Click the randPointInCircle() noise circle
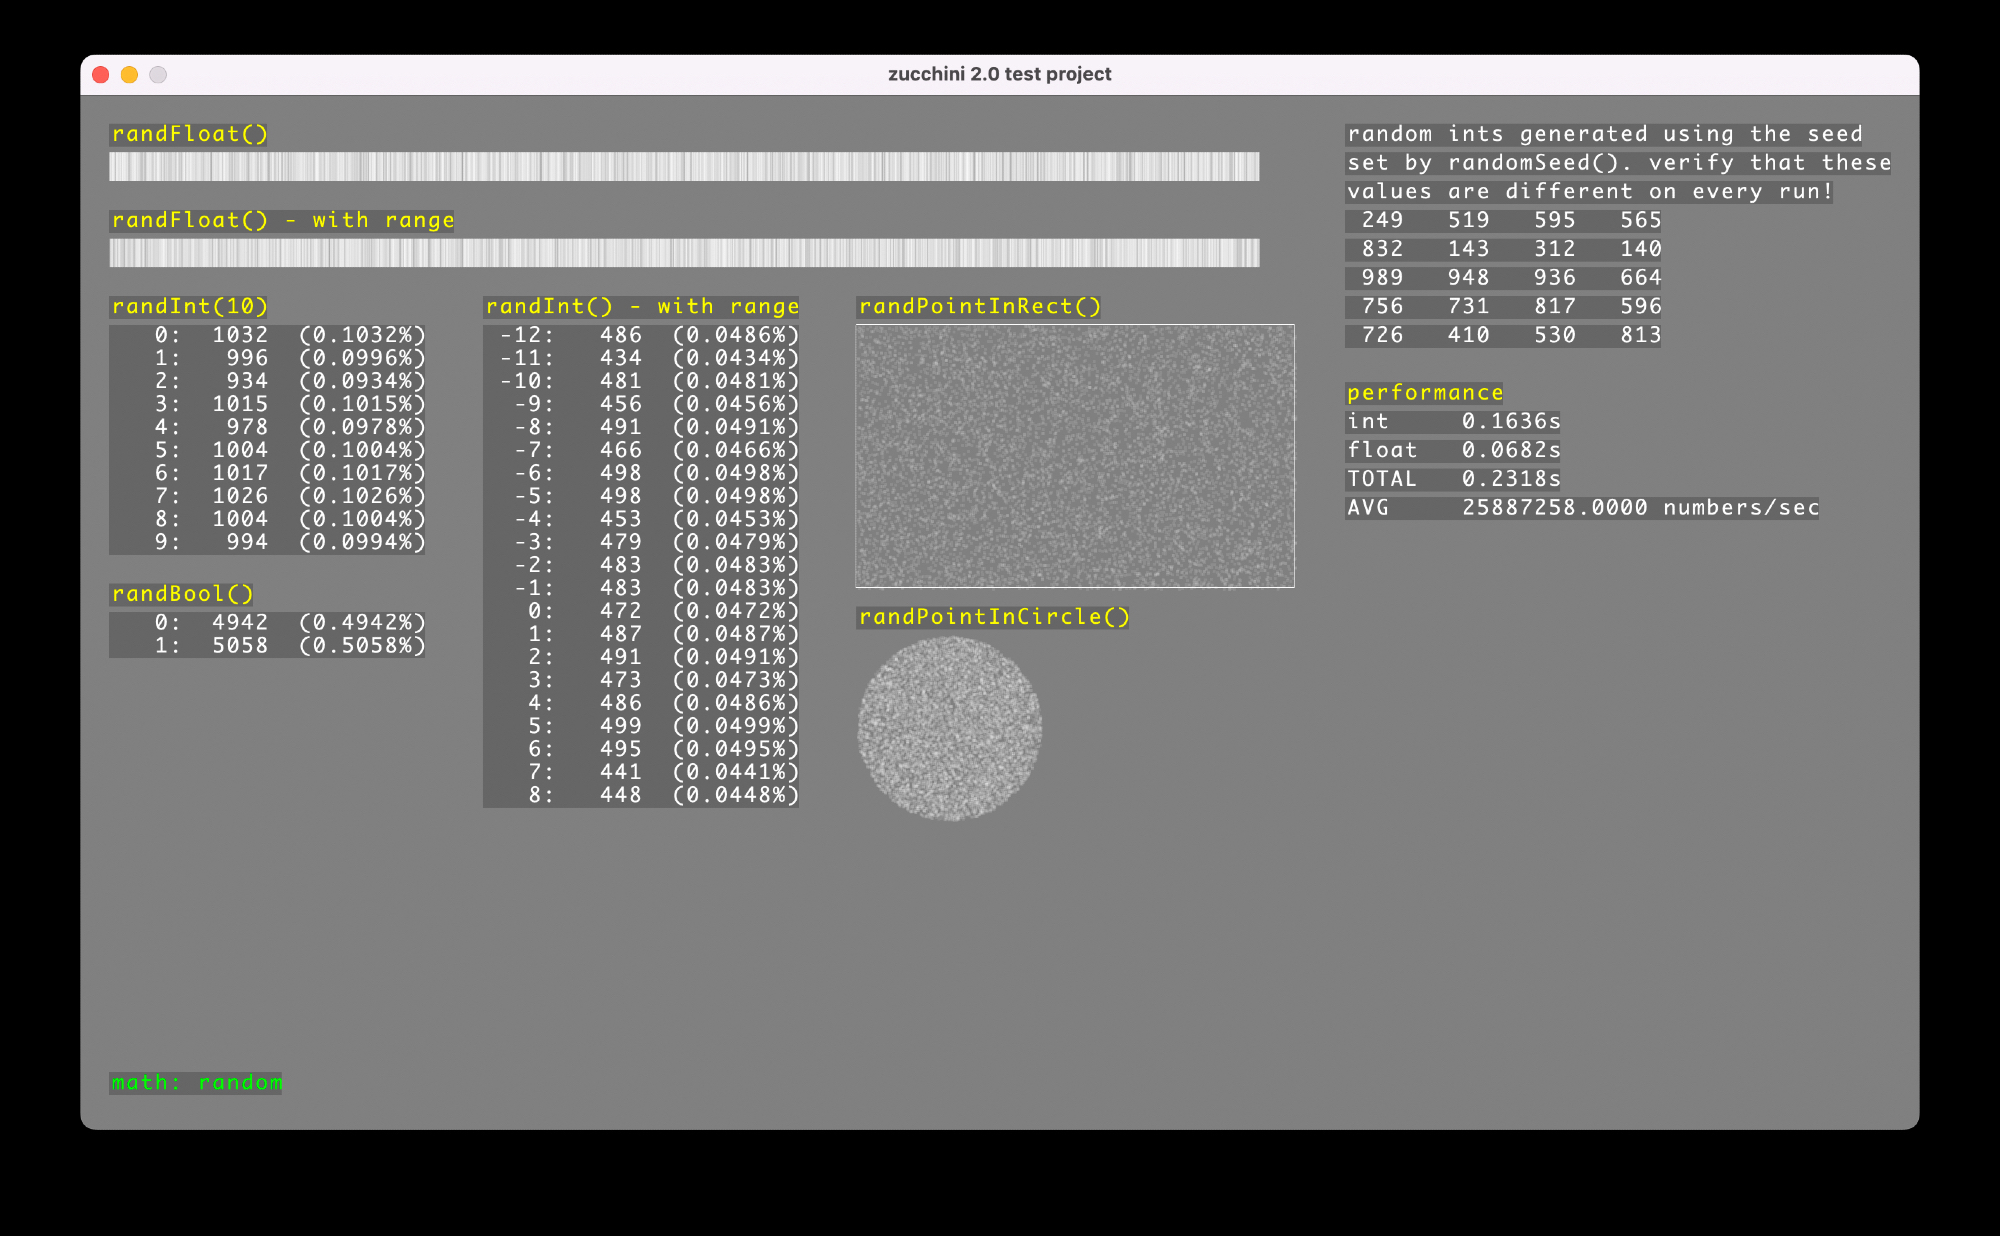 point(949,728)
